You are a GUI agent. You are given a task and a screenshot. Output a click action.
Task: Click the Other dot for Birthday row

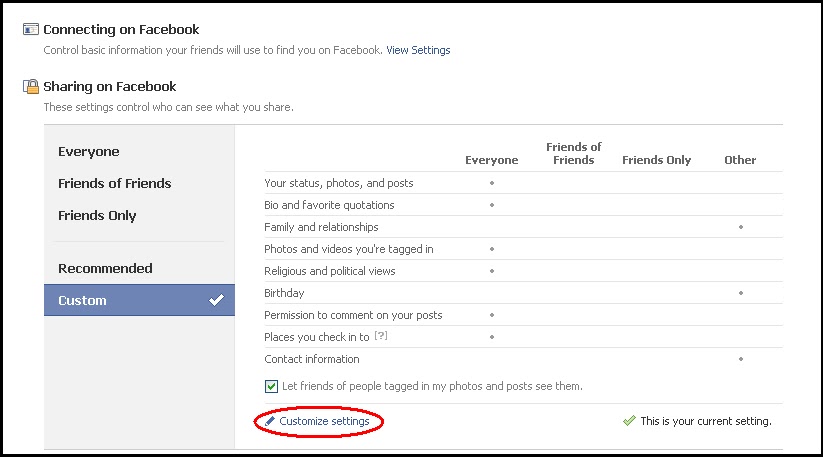point(740,293)
